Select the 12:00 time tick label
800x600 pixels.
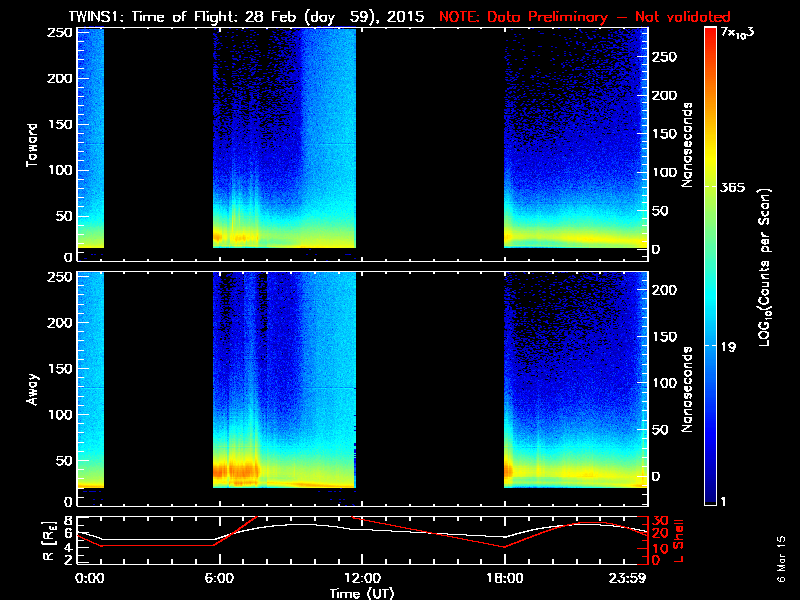tap(361, 578)
